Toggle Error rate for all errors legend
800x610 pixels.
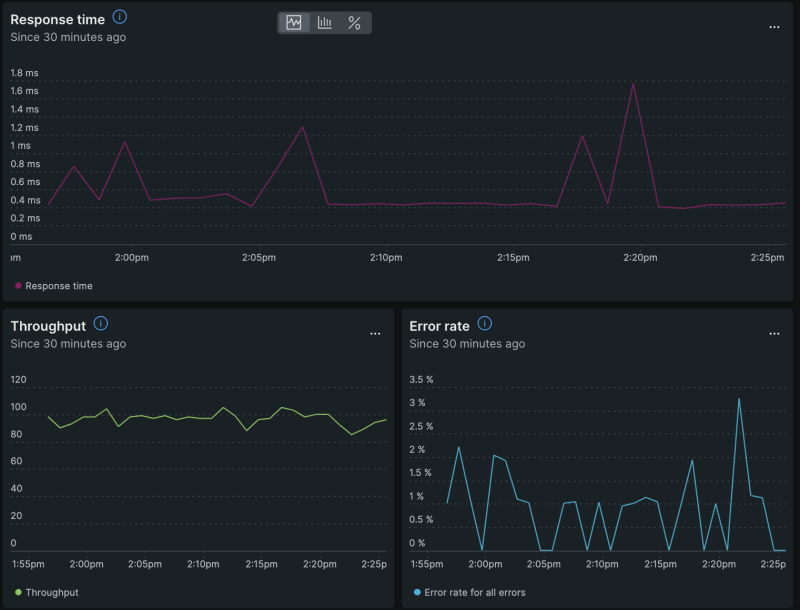click(x=475, y=593)
